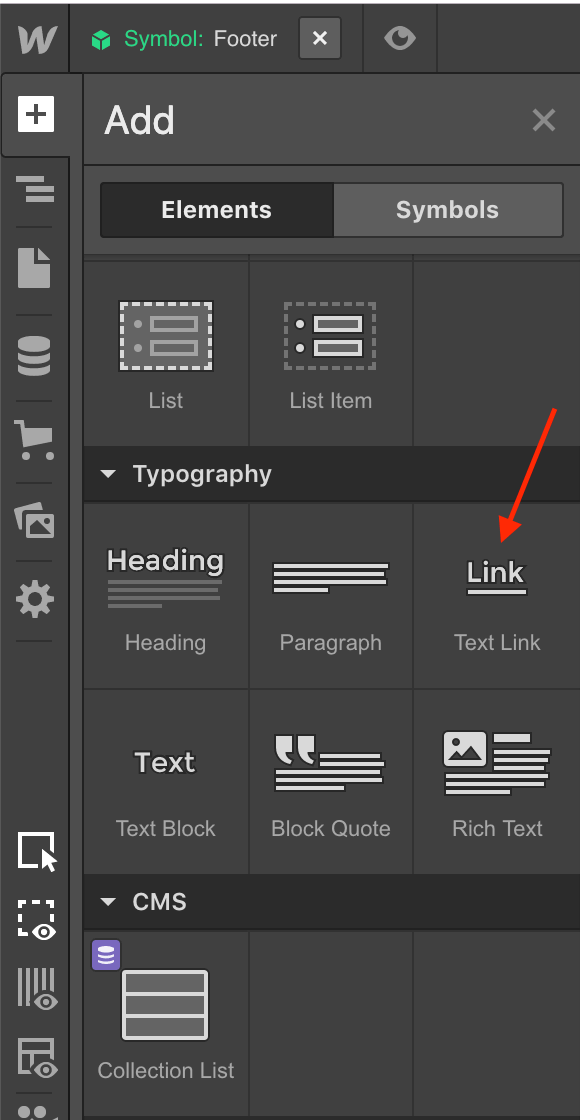Collapse the Typography section

coord(109,474)
